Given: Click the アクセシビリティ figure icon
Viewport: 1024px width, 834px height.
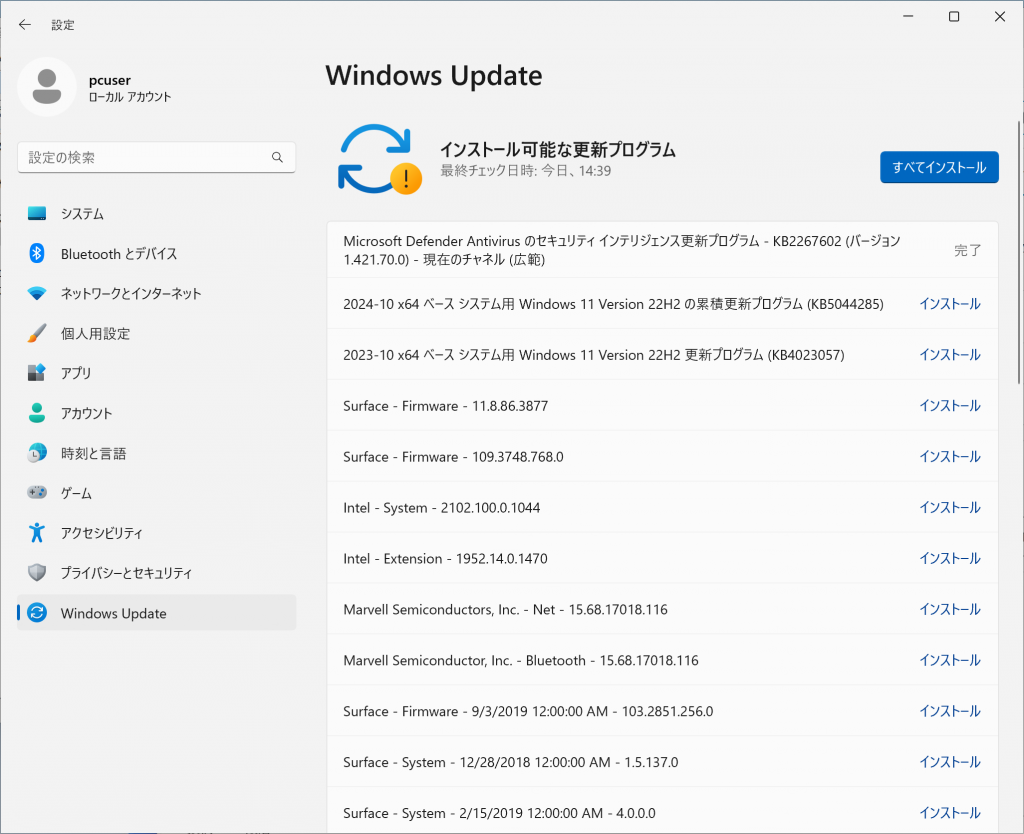Looking at the screenshot, I should click(x=37, y=532).
